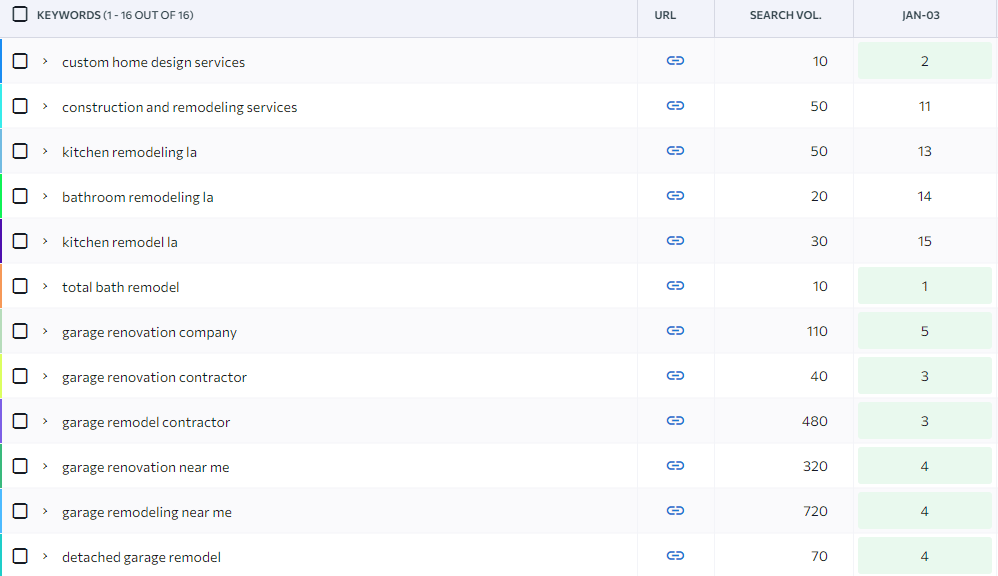Check the box for construction and remodeling services
This screenshot has height=576, width=998.
[20, 106]
